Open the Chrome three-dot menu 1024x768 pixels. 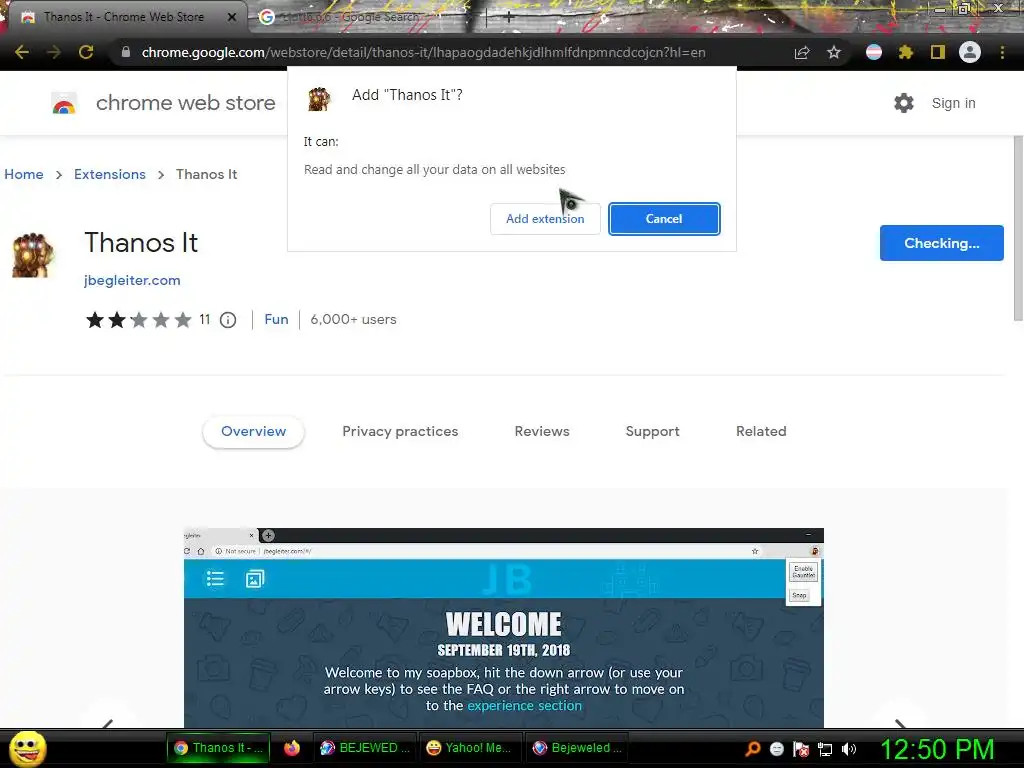[x=1002, y=52]
